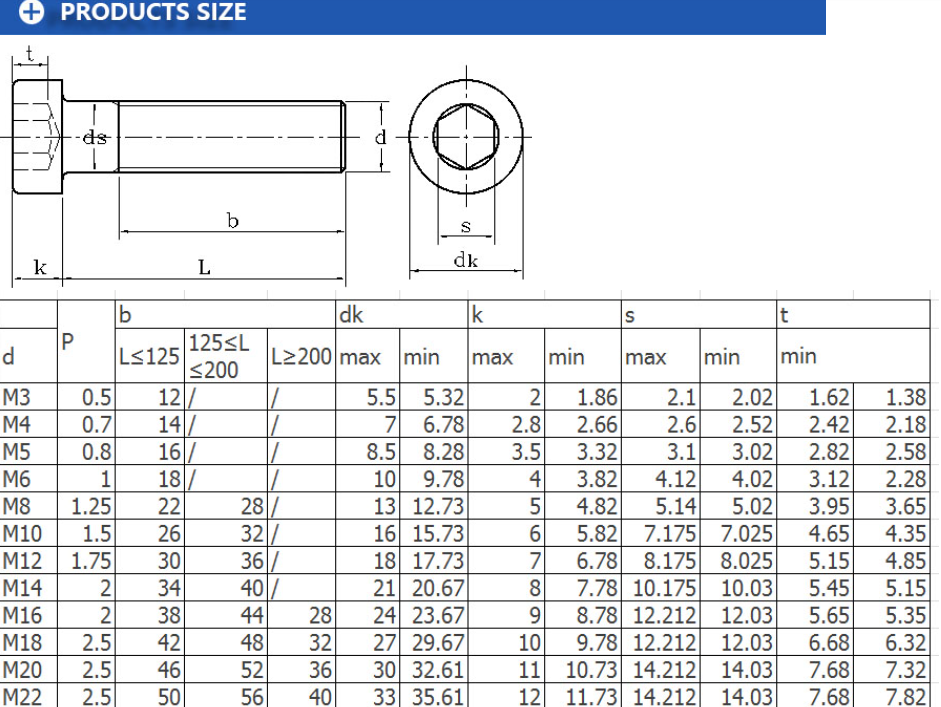Click the hex socket head end-view drawing
Viewport: 941px width, 707px height.
point(466,137)
